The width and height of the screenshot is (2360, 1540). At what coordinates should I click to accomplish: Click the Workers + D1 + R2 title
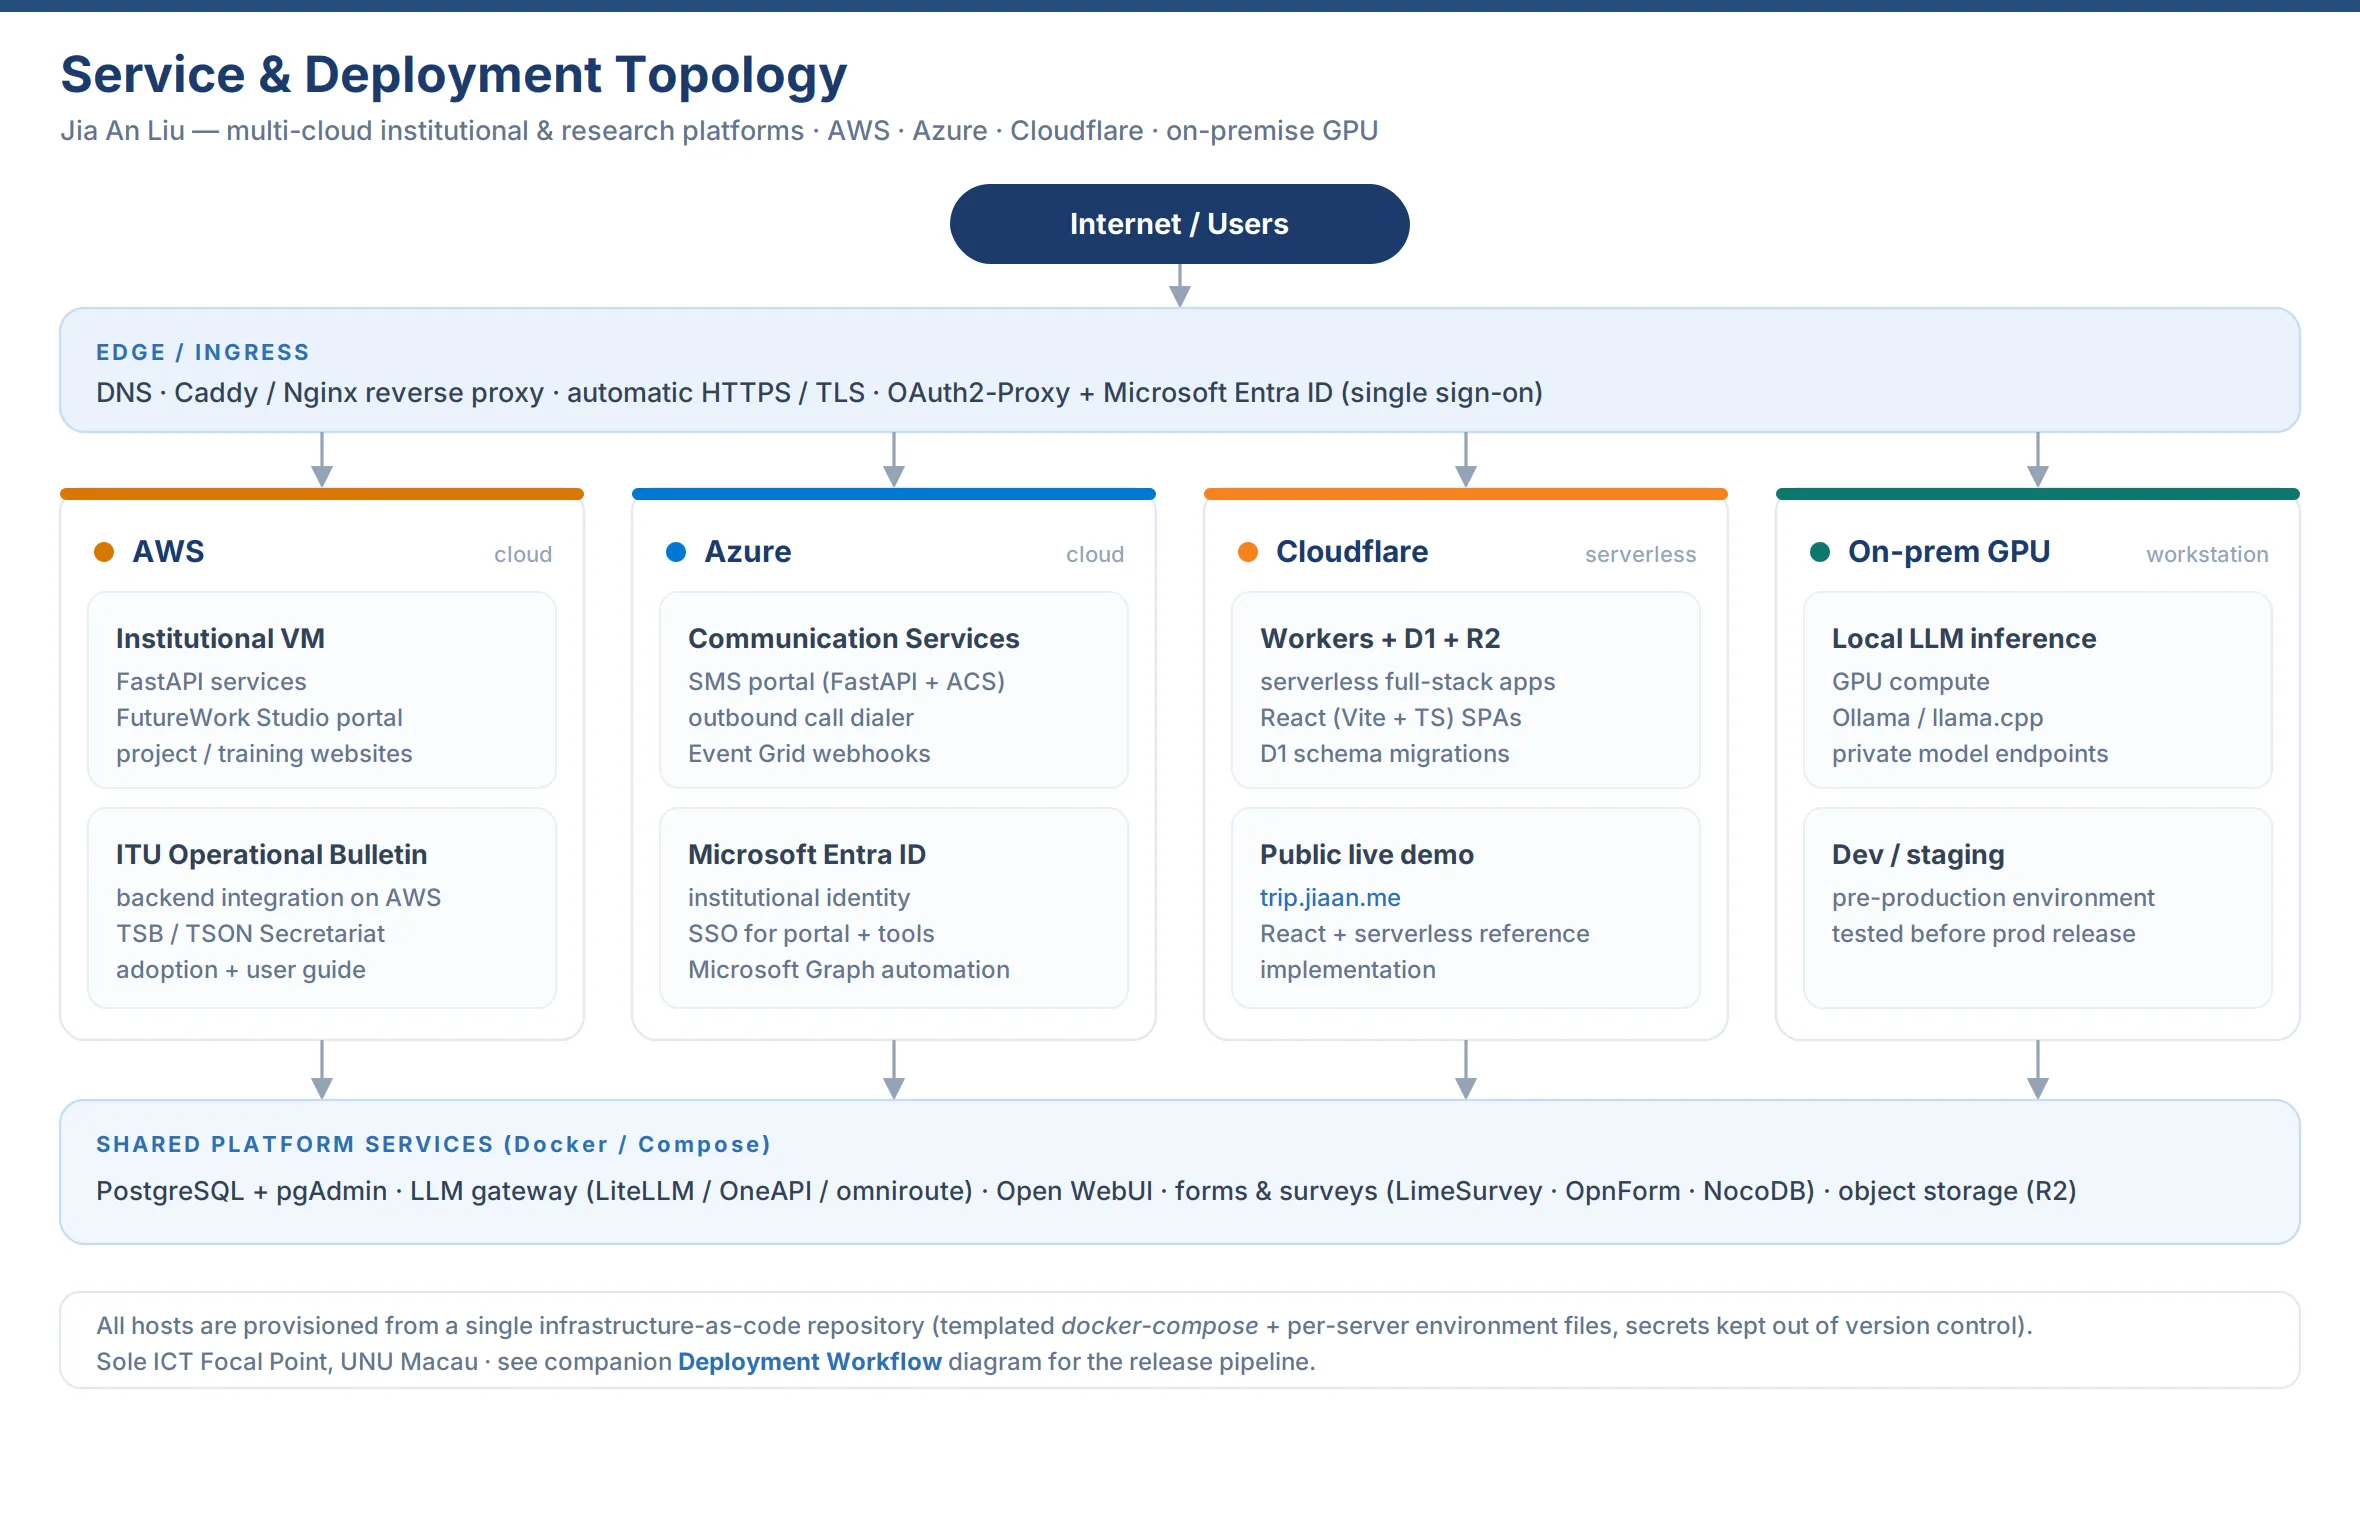[x=1380, y=638]
